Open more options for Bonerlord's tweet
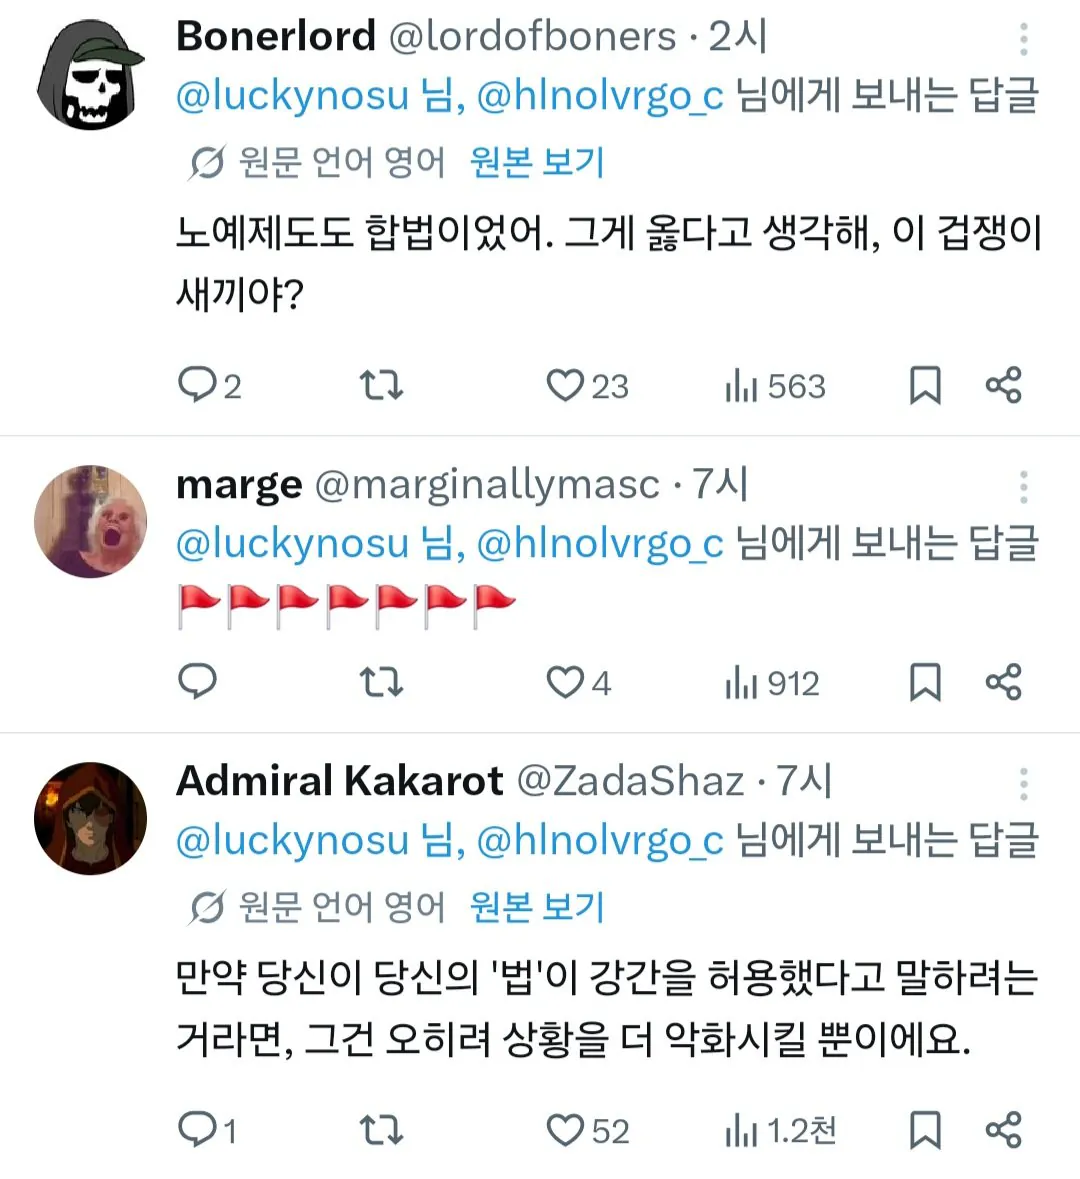 coord(1023,39)
